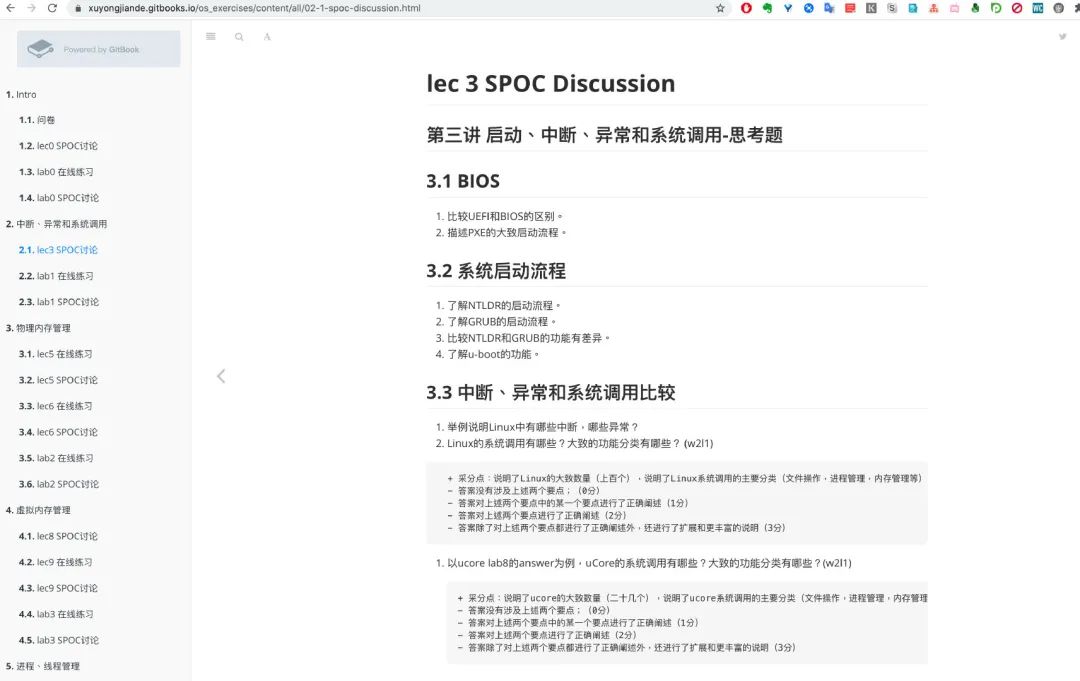
Task: Open chapter 4. 虚拟内存管理
Action: (x=38, y=510)
